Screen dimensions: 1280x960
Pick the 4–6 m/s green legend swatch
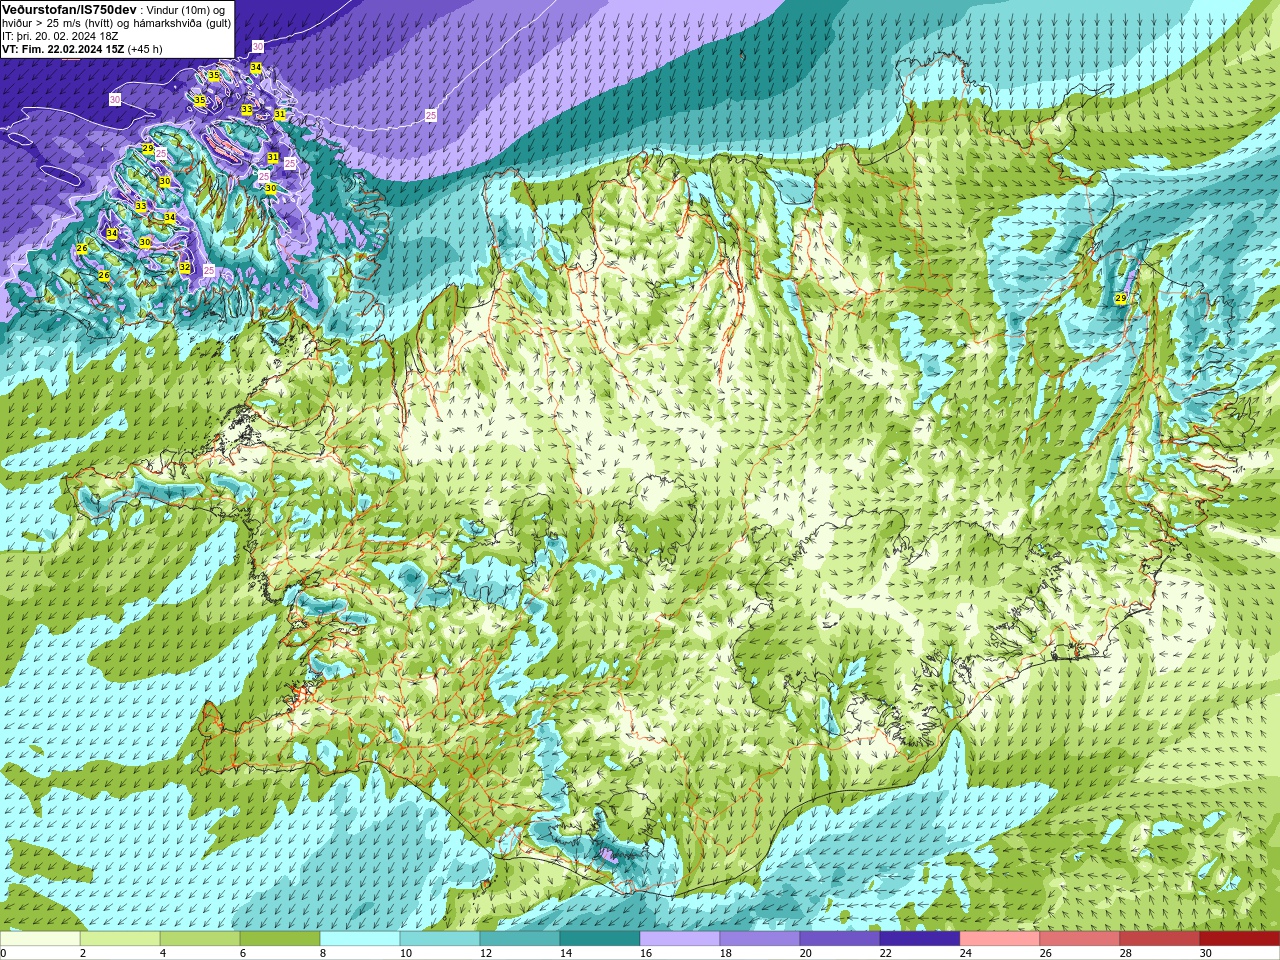tap(200, 939)
